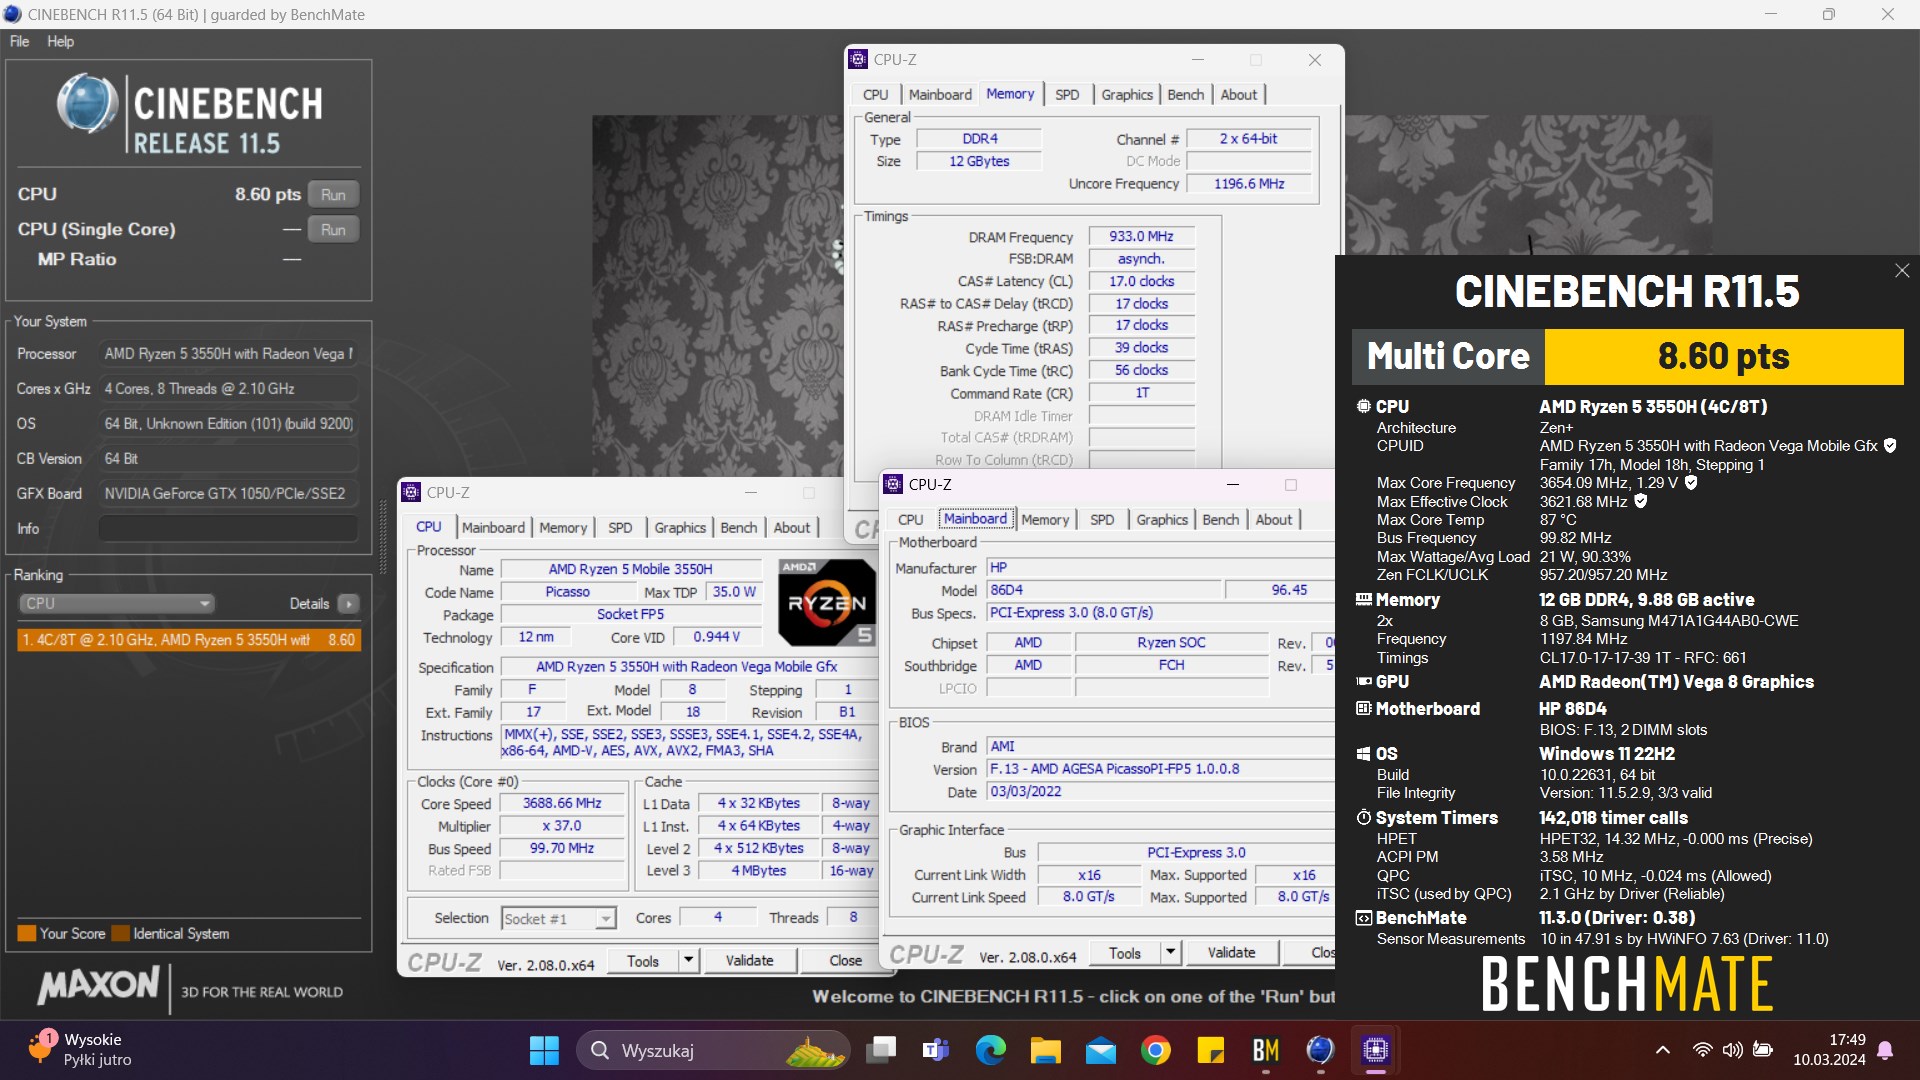Expand Tools dropdown arrow in CPU-Z CPU window

tap(688, 961)
